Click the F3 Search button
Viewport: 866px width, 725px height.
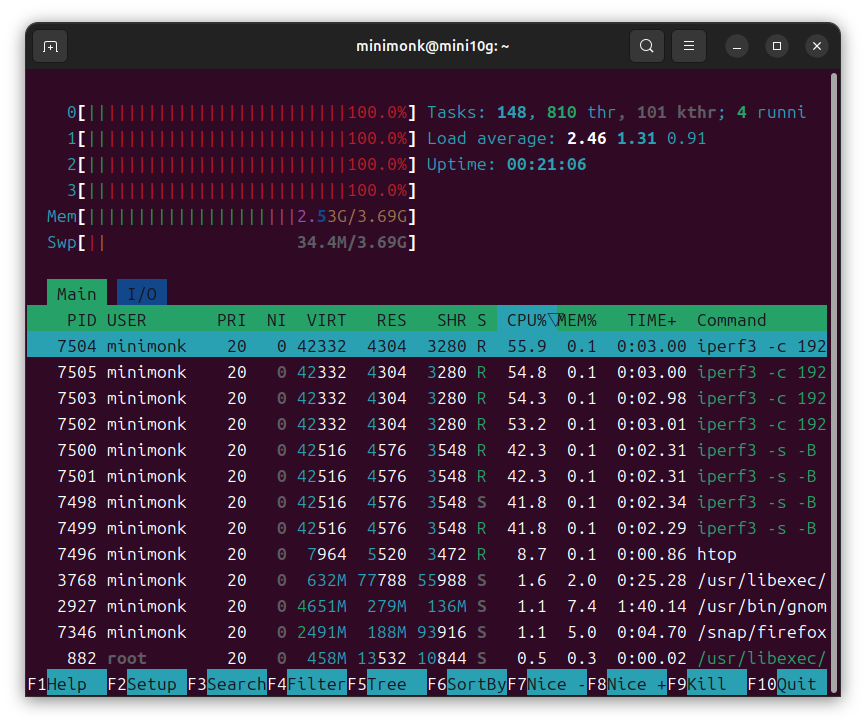coord(226,684)
